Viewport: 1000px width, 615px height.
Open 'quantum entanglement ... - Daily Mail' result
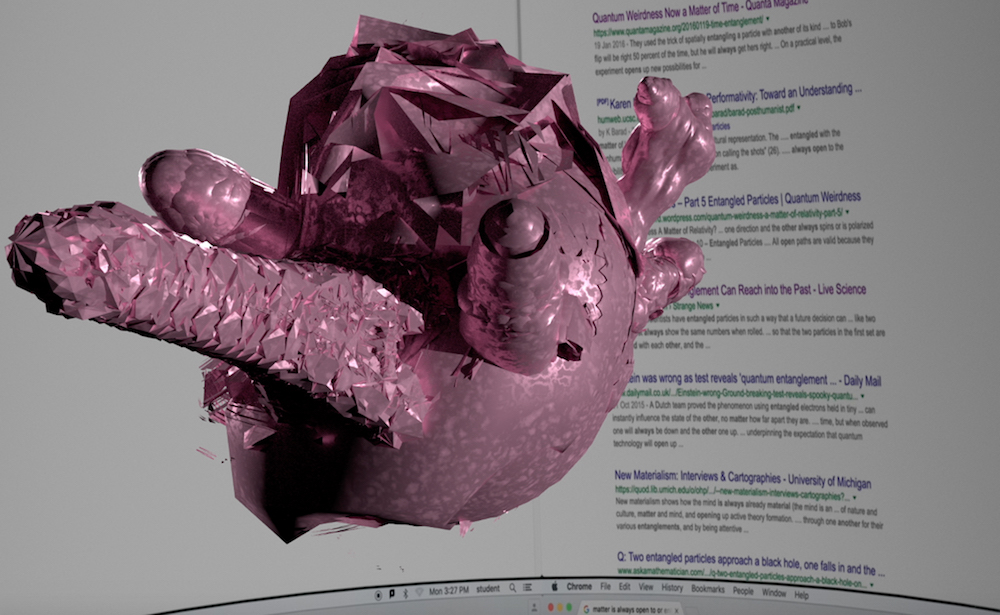pos(753,380)
